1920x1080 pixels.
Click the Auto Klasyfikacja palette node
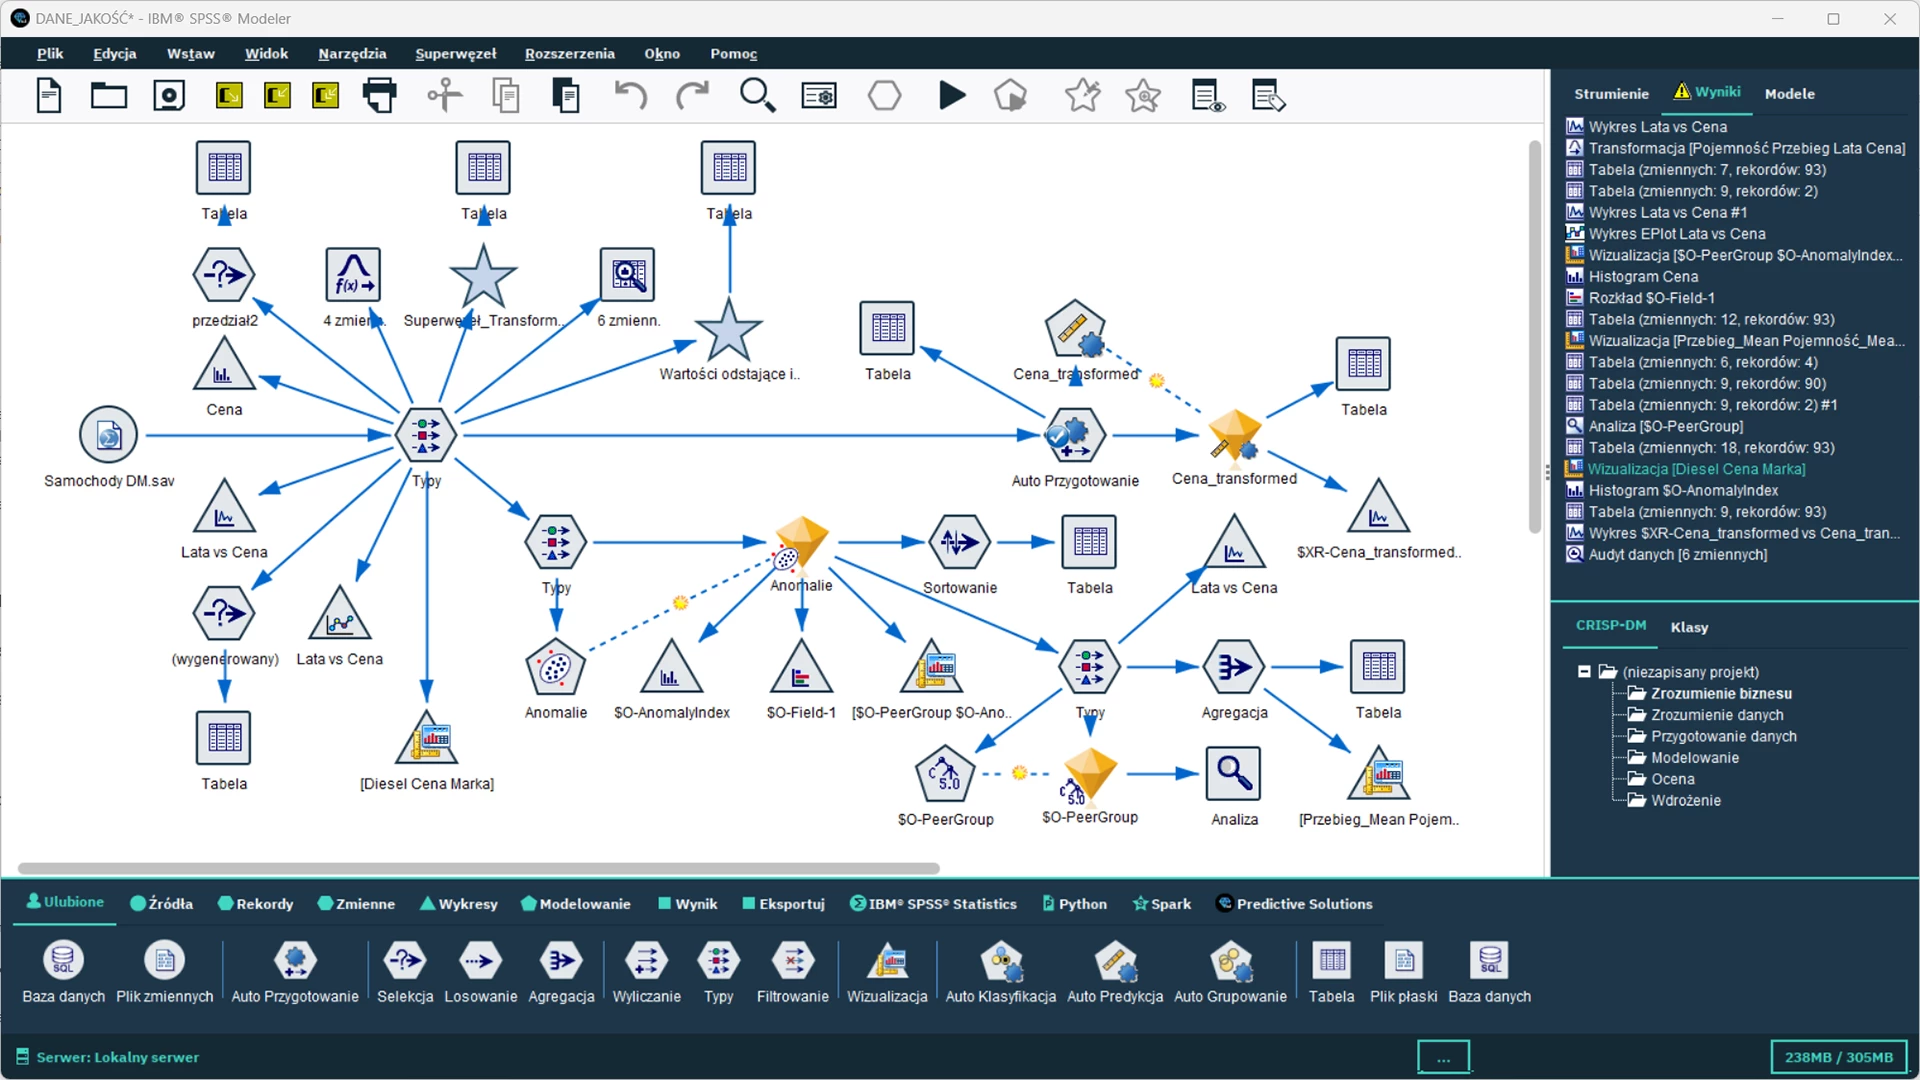point(1000,972)
